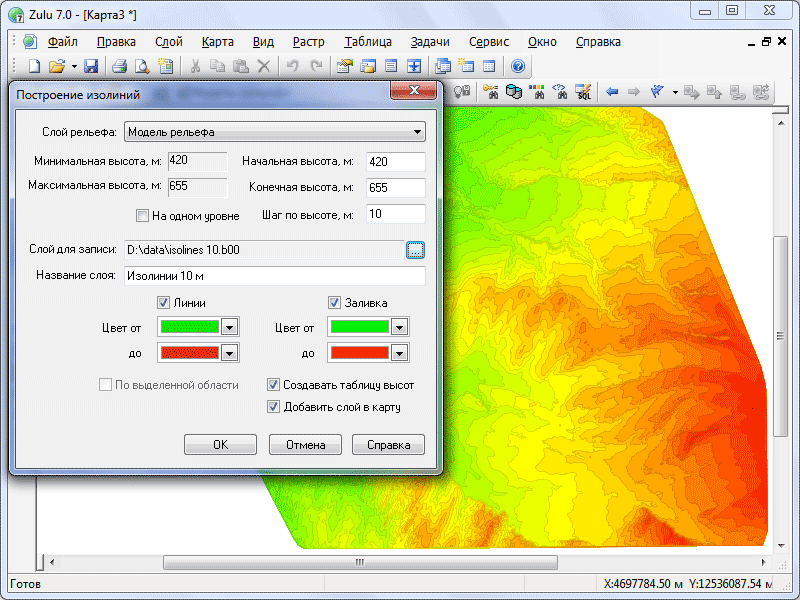The width and height of the screenshot is (800, 600).
Task: Click the Шаг по высоте input field
Action: coord(395,214)
